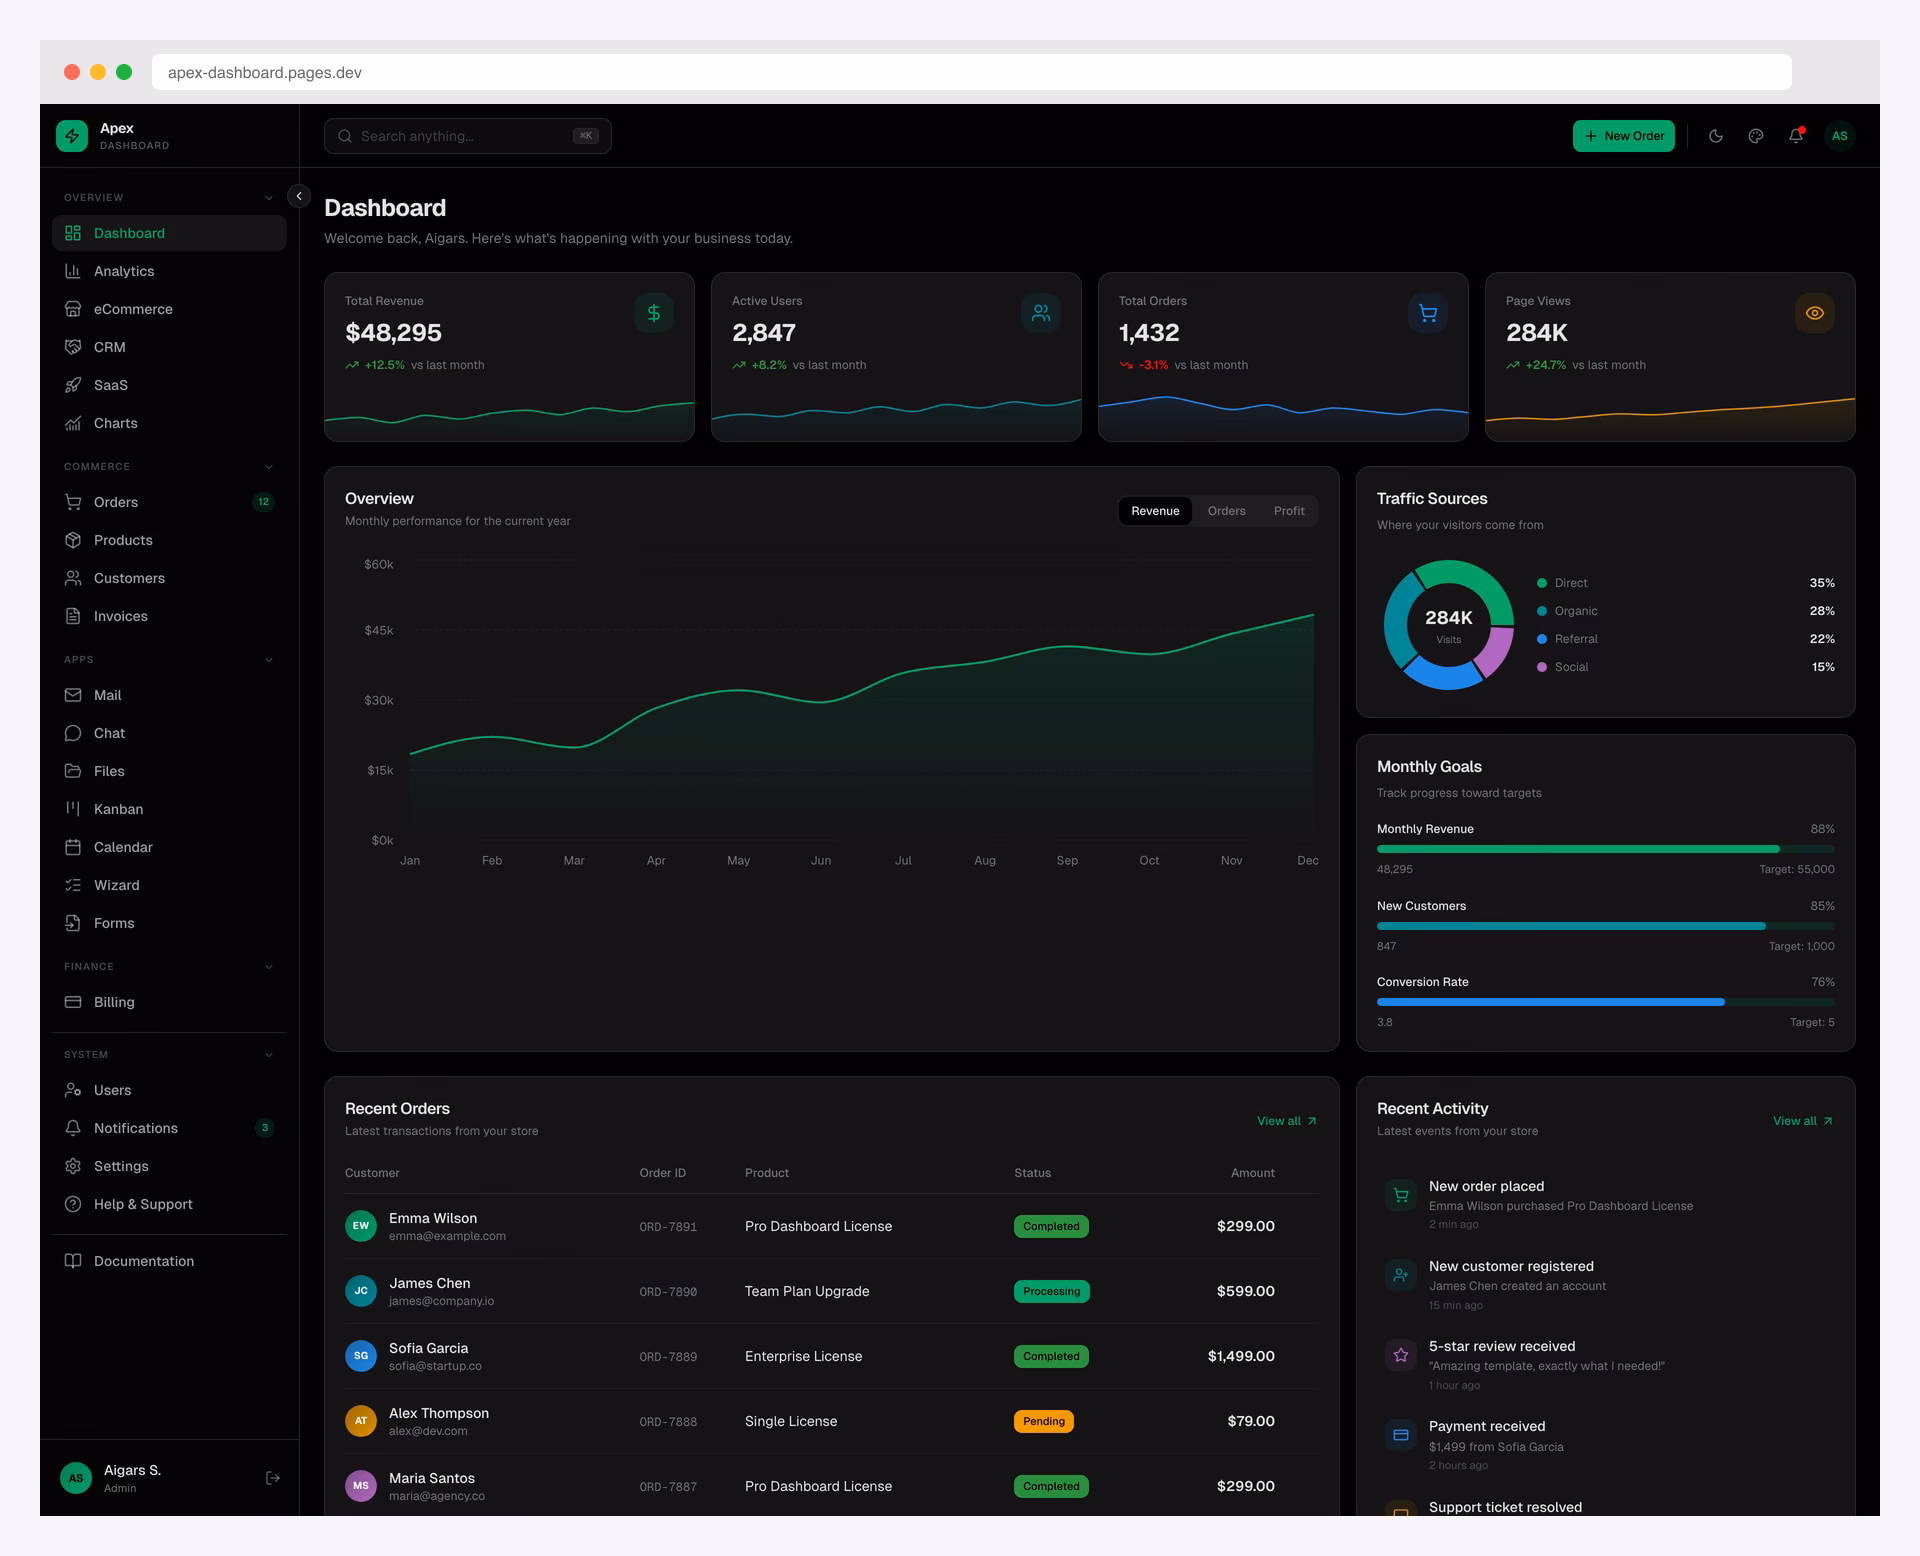Open the AS user avatar menu

click(x=1839, y=136)
